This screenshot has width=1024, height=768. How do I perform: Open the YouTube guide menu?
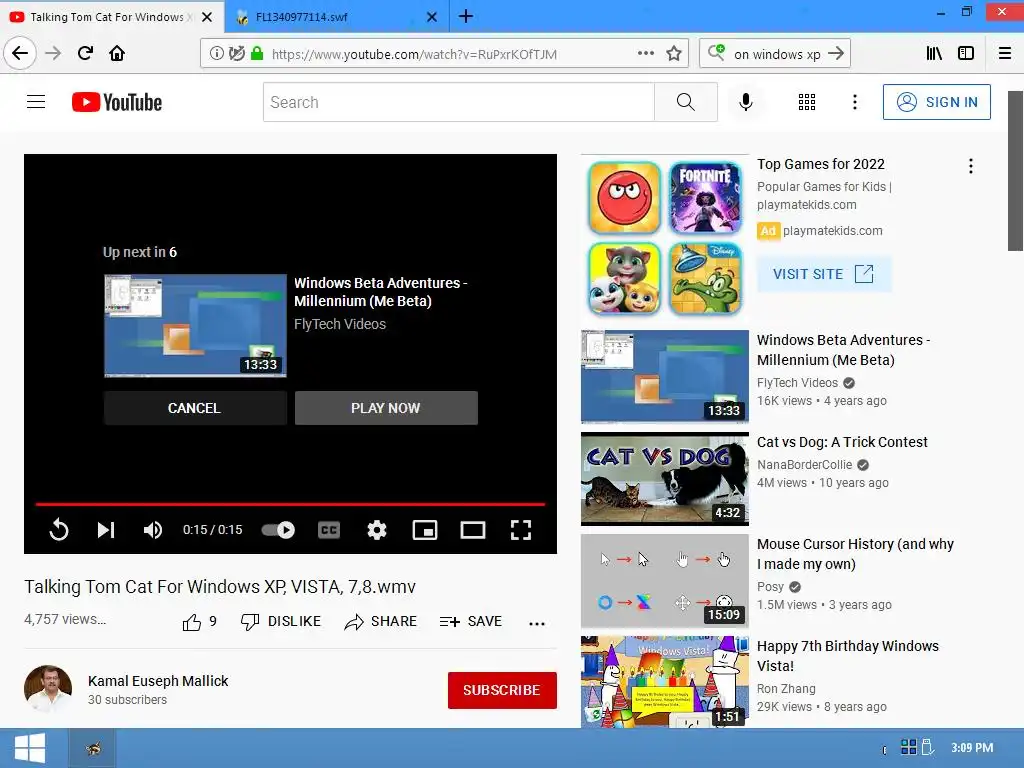coord(36,102)
